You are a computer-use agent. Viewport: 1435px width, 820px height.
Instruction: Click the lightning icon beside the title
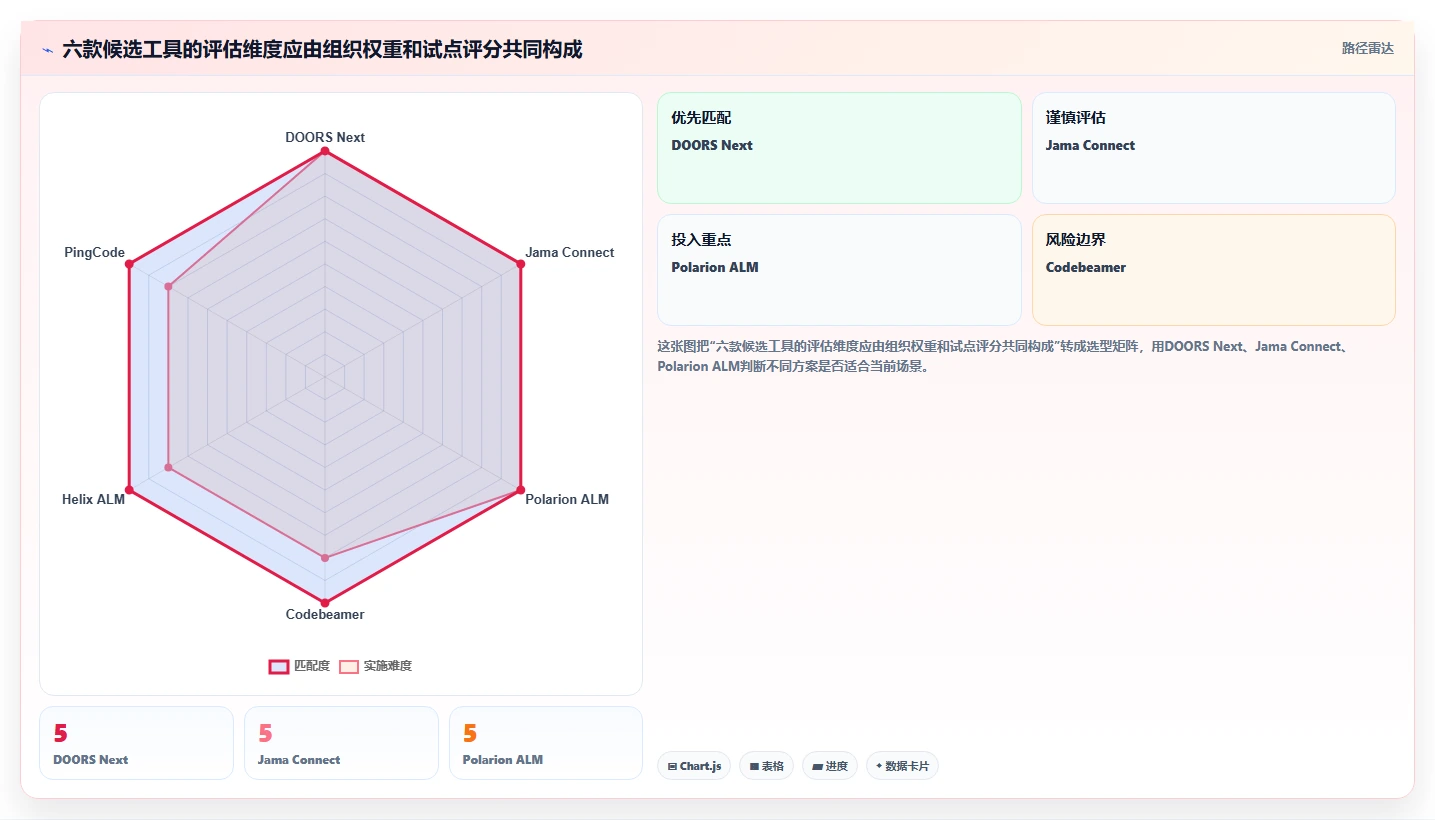pos(48,50)
